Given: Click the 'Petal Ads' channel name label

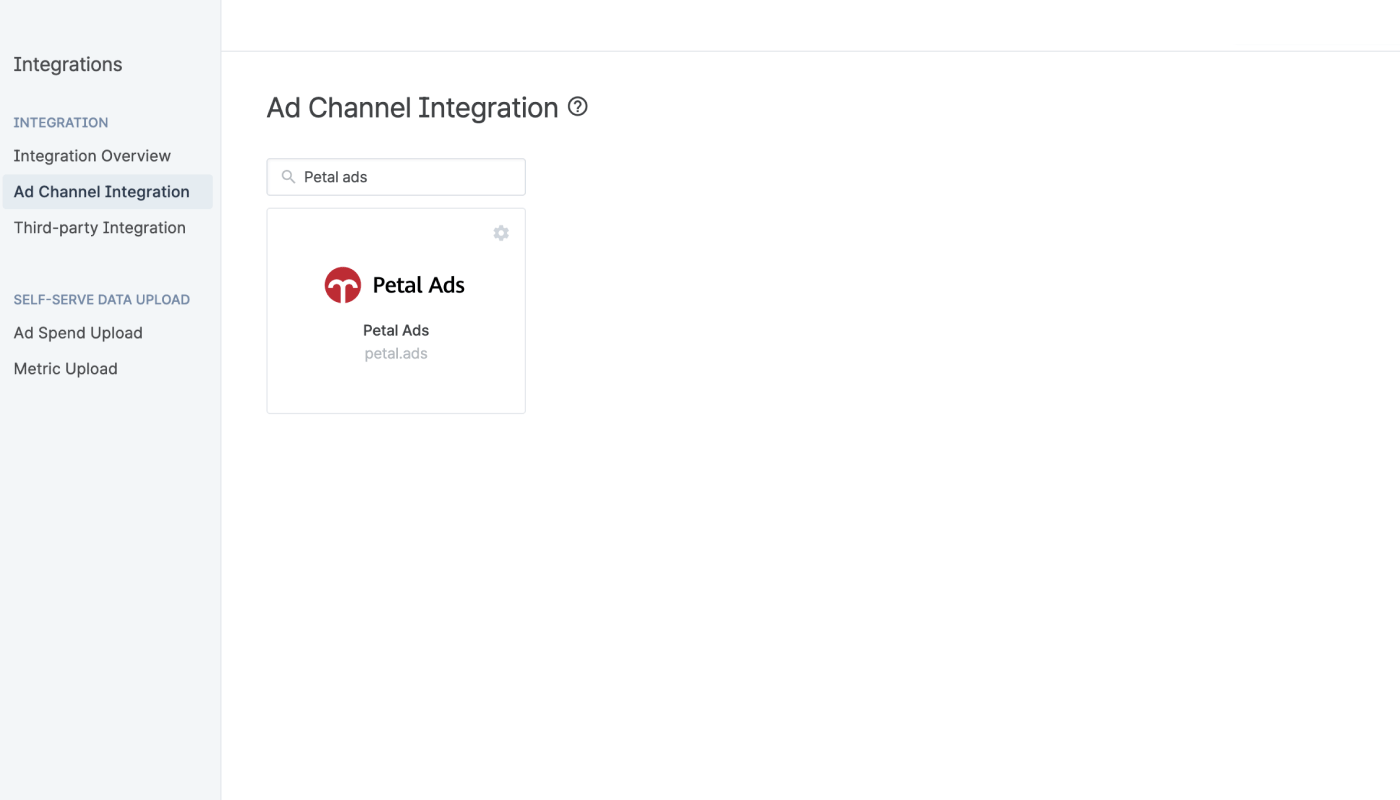Looking at the screenshot, I should 396,330.
